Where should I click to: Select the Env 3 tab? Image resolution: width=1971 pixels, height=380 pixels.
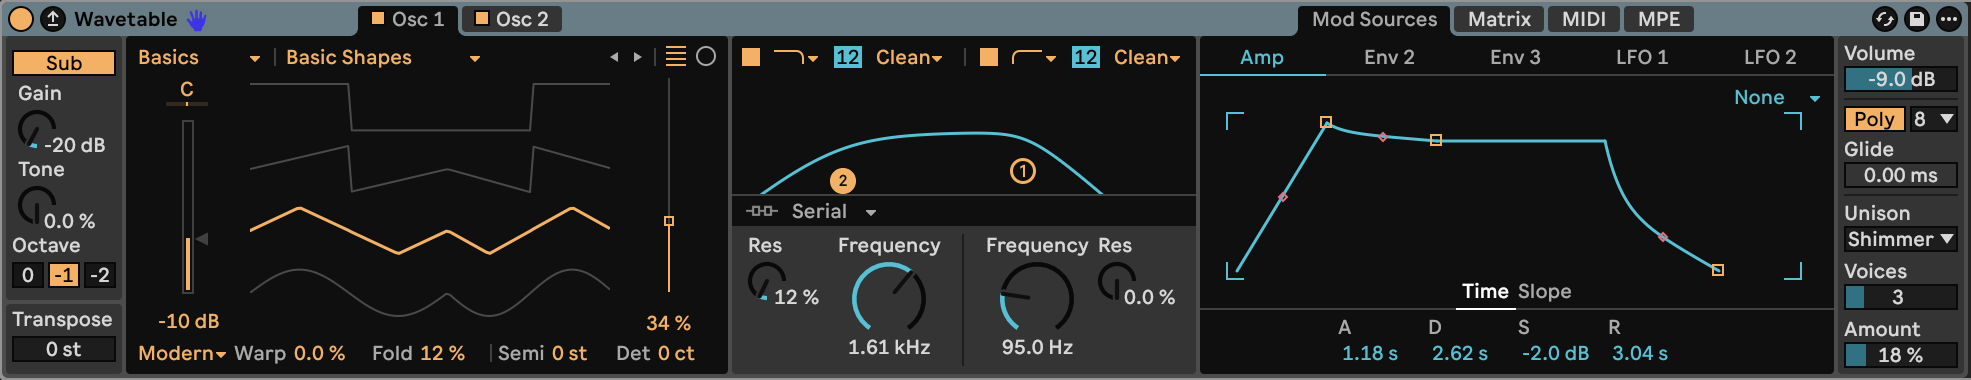click(x=1515, y=58)
